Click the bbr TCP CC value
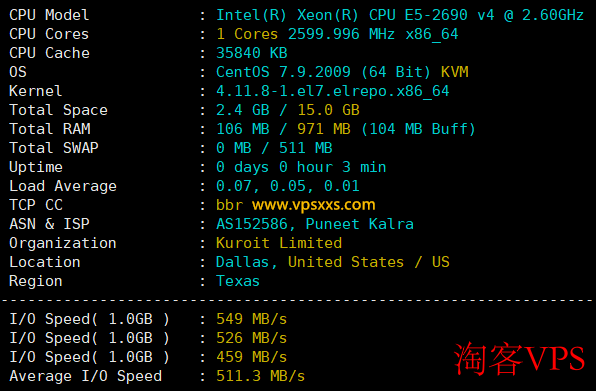Viewport: 596px width, 391px height. pyautogui.click(x=229, y=205)
